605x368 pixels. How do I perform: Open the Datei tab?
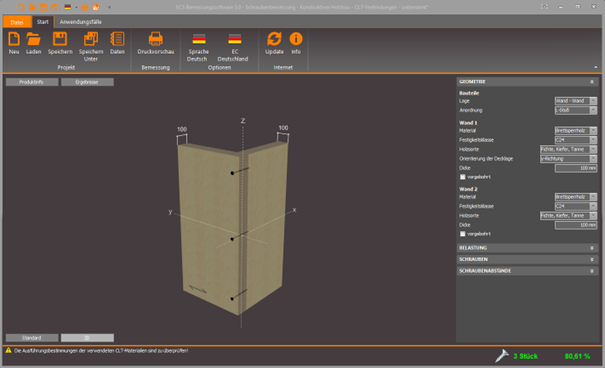[x=17, y=22]
